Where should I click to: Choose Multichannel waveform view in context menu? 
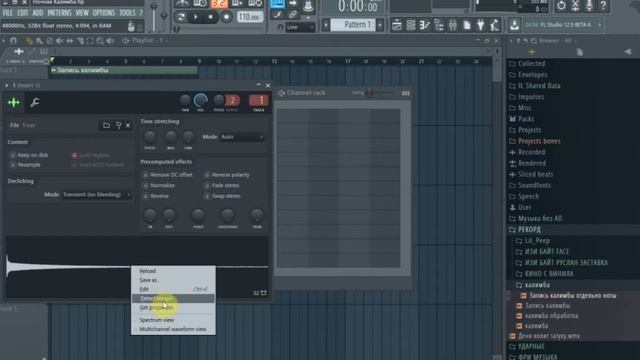coord(173,329)
